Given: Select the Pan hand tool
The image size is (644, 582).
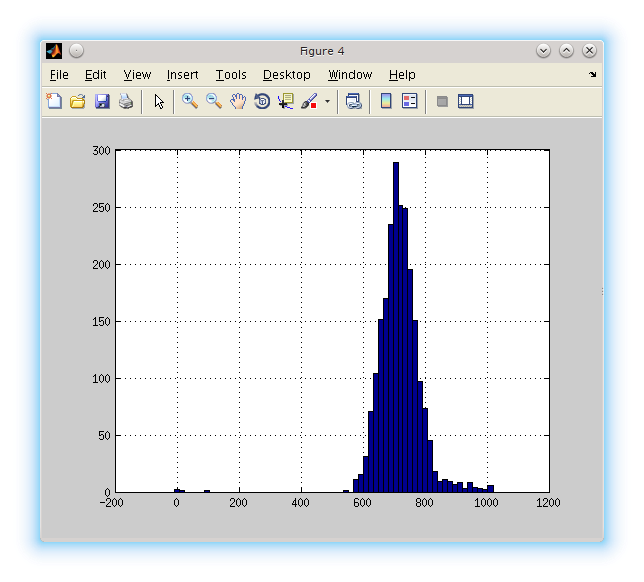Looking at the screenshot, I should pyautogui.click(x=238, y=101).
